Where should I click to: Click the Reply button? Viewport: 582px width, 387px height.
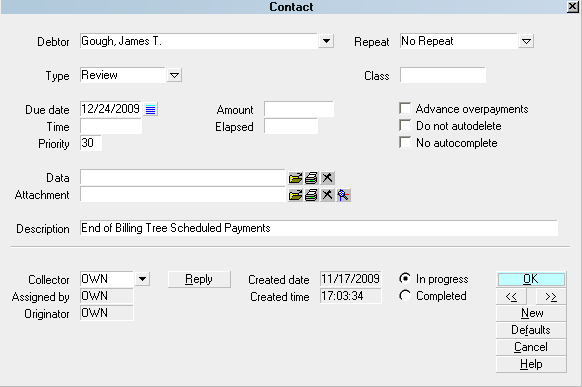[x=199, y=279]
